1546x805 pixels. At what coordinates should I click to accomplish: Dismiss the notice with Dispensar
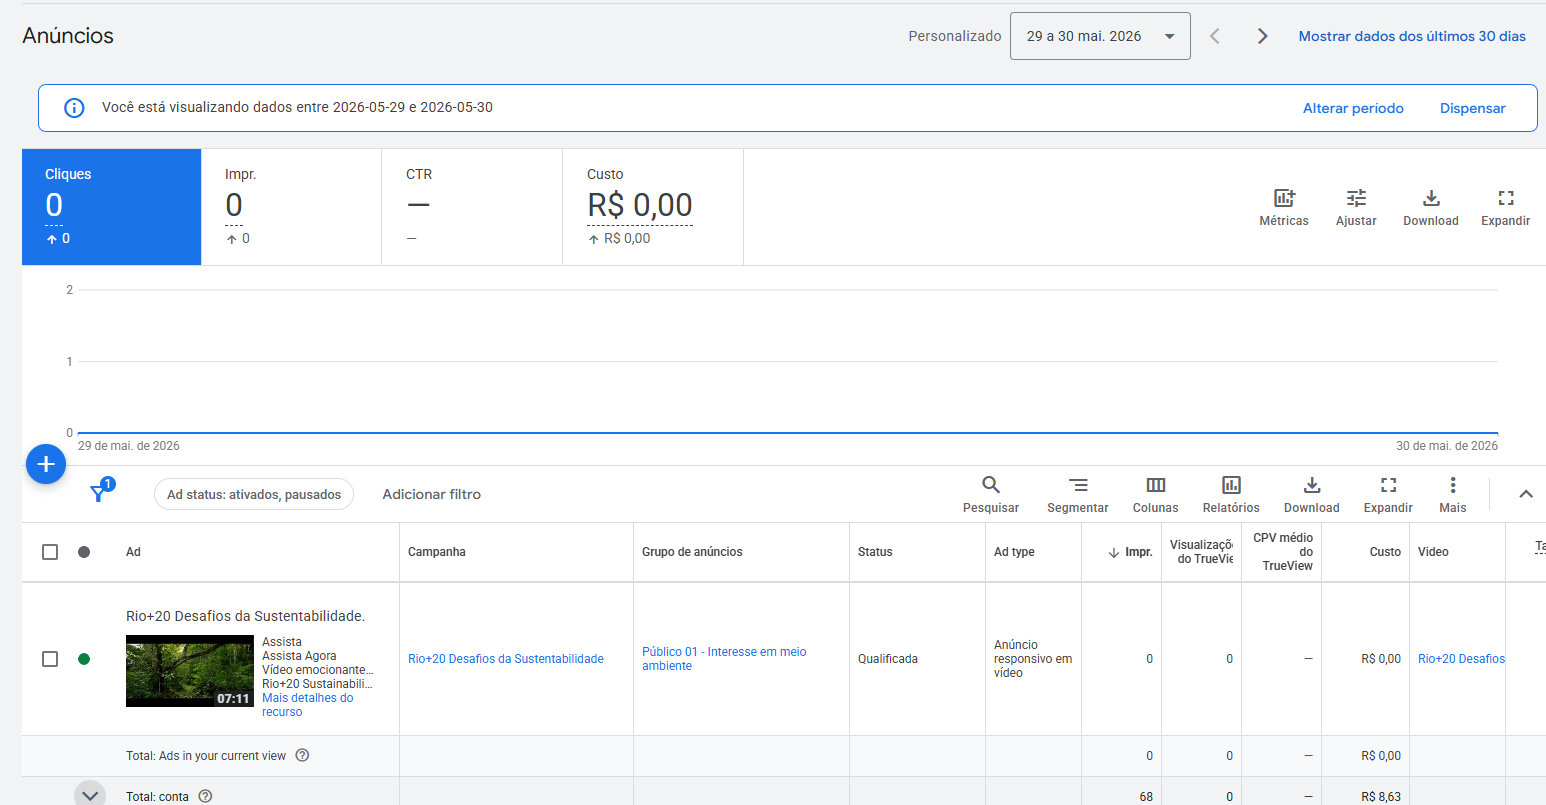click(1472, 108)
